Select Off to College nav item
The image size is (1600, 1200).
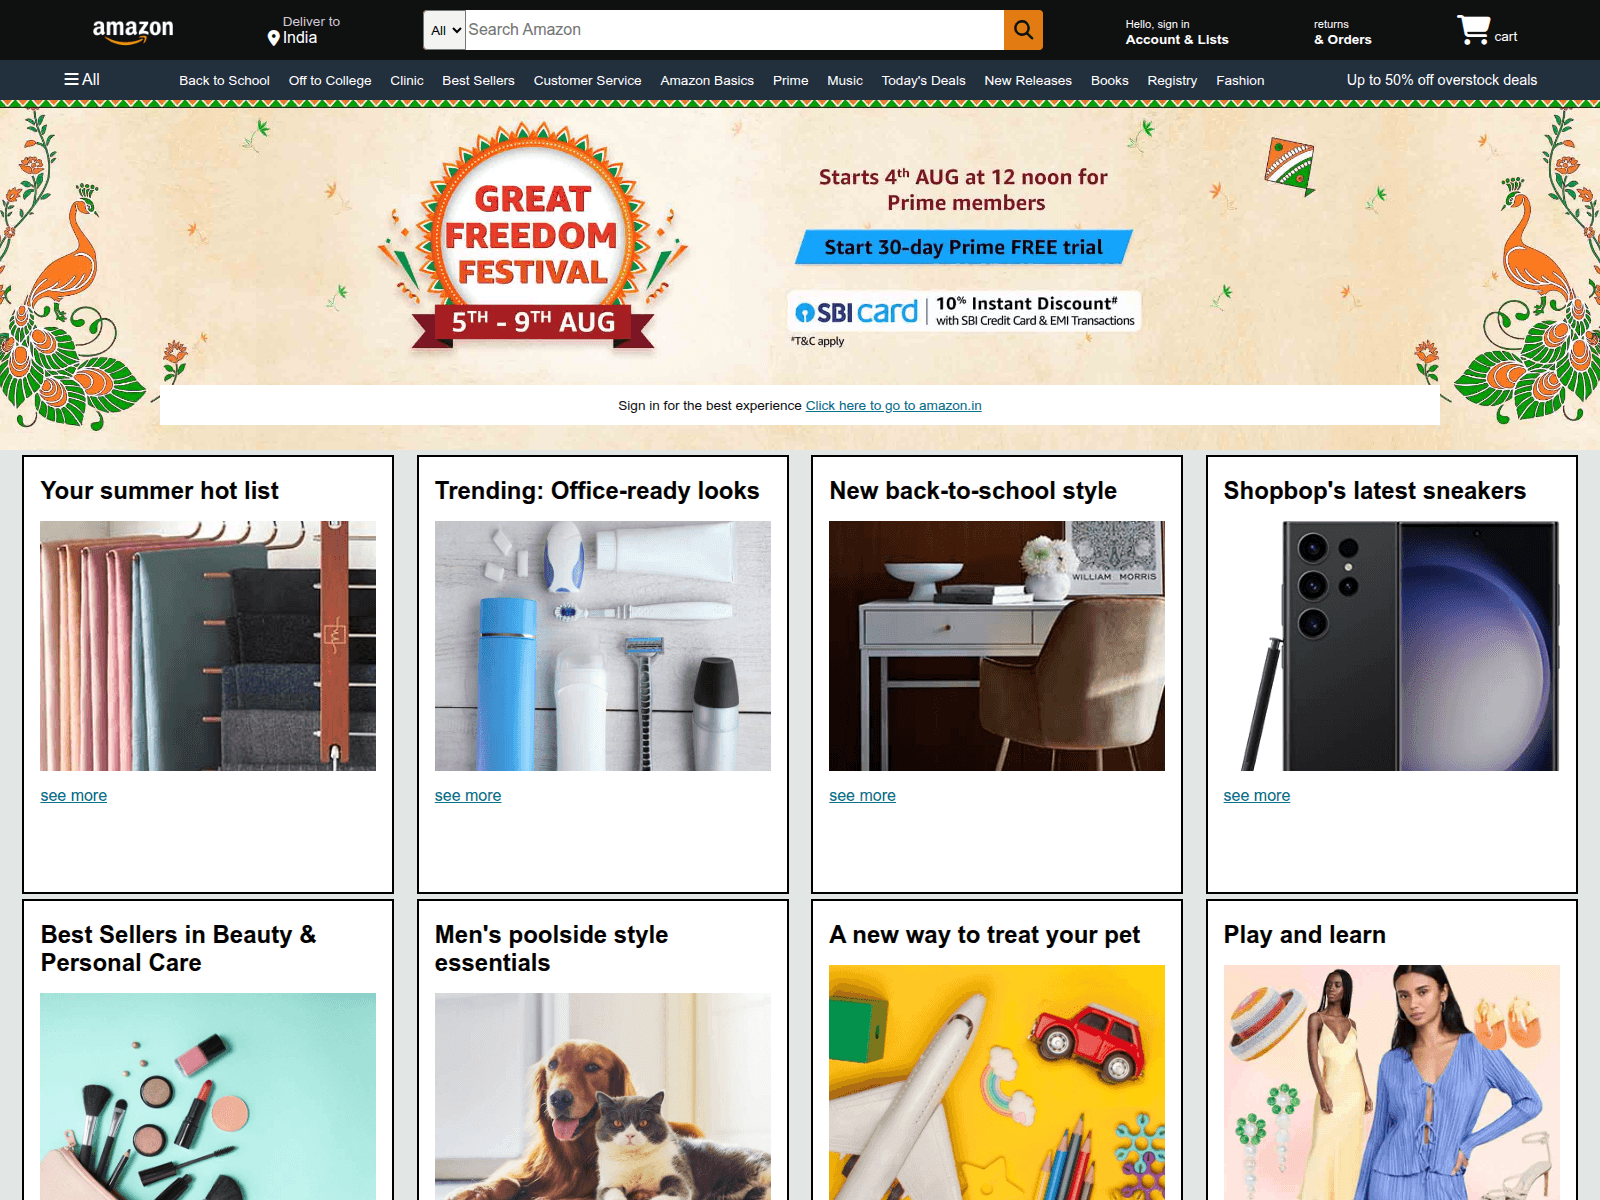point(330,80)
